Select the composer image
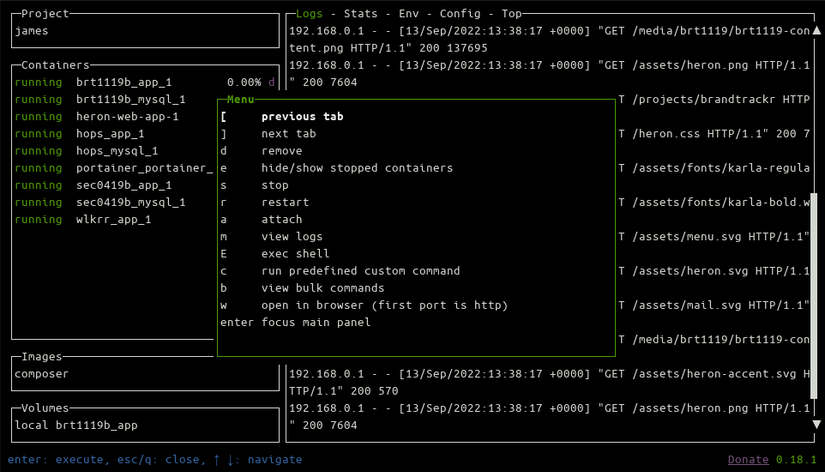The image size is (825, 472). coord(42,374)
